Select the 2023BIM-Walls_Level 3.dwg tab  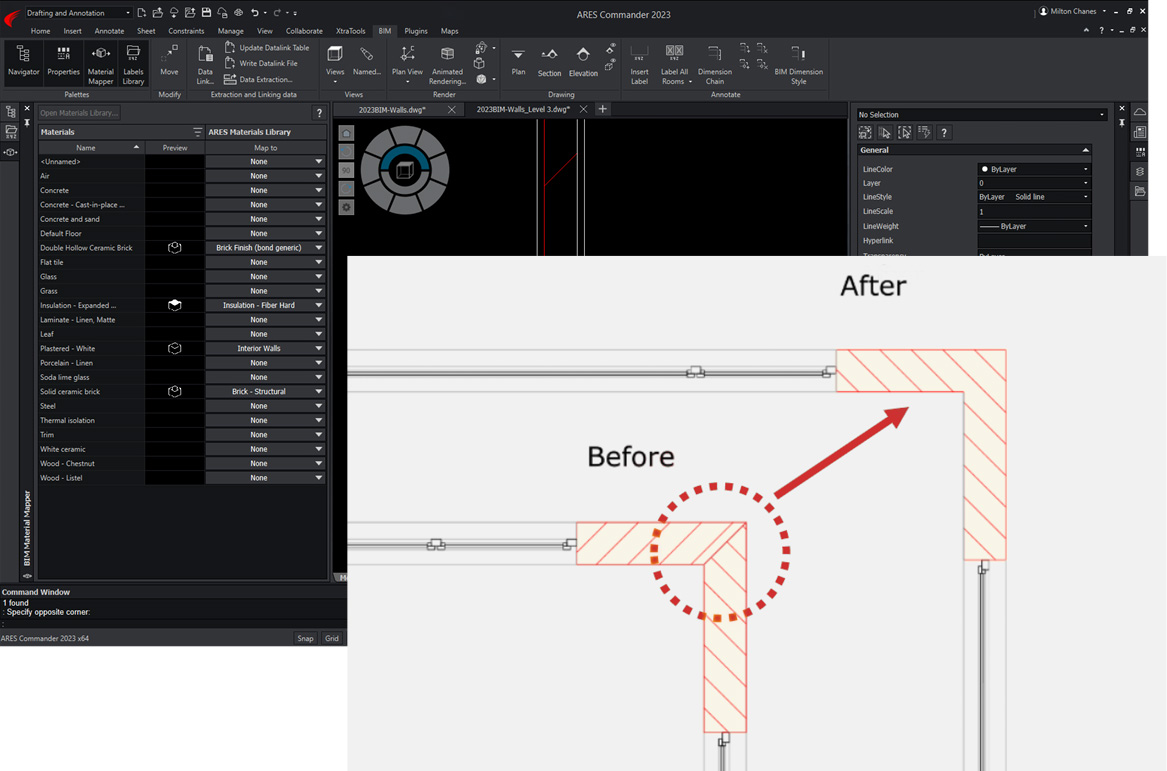click(x=523, y=109)
